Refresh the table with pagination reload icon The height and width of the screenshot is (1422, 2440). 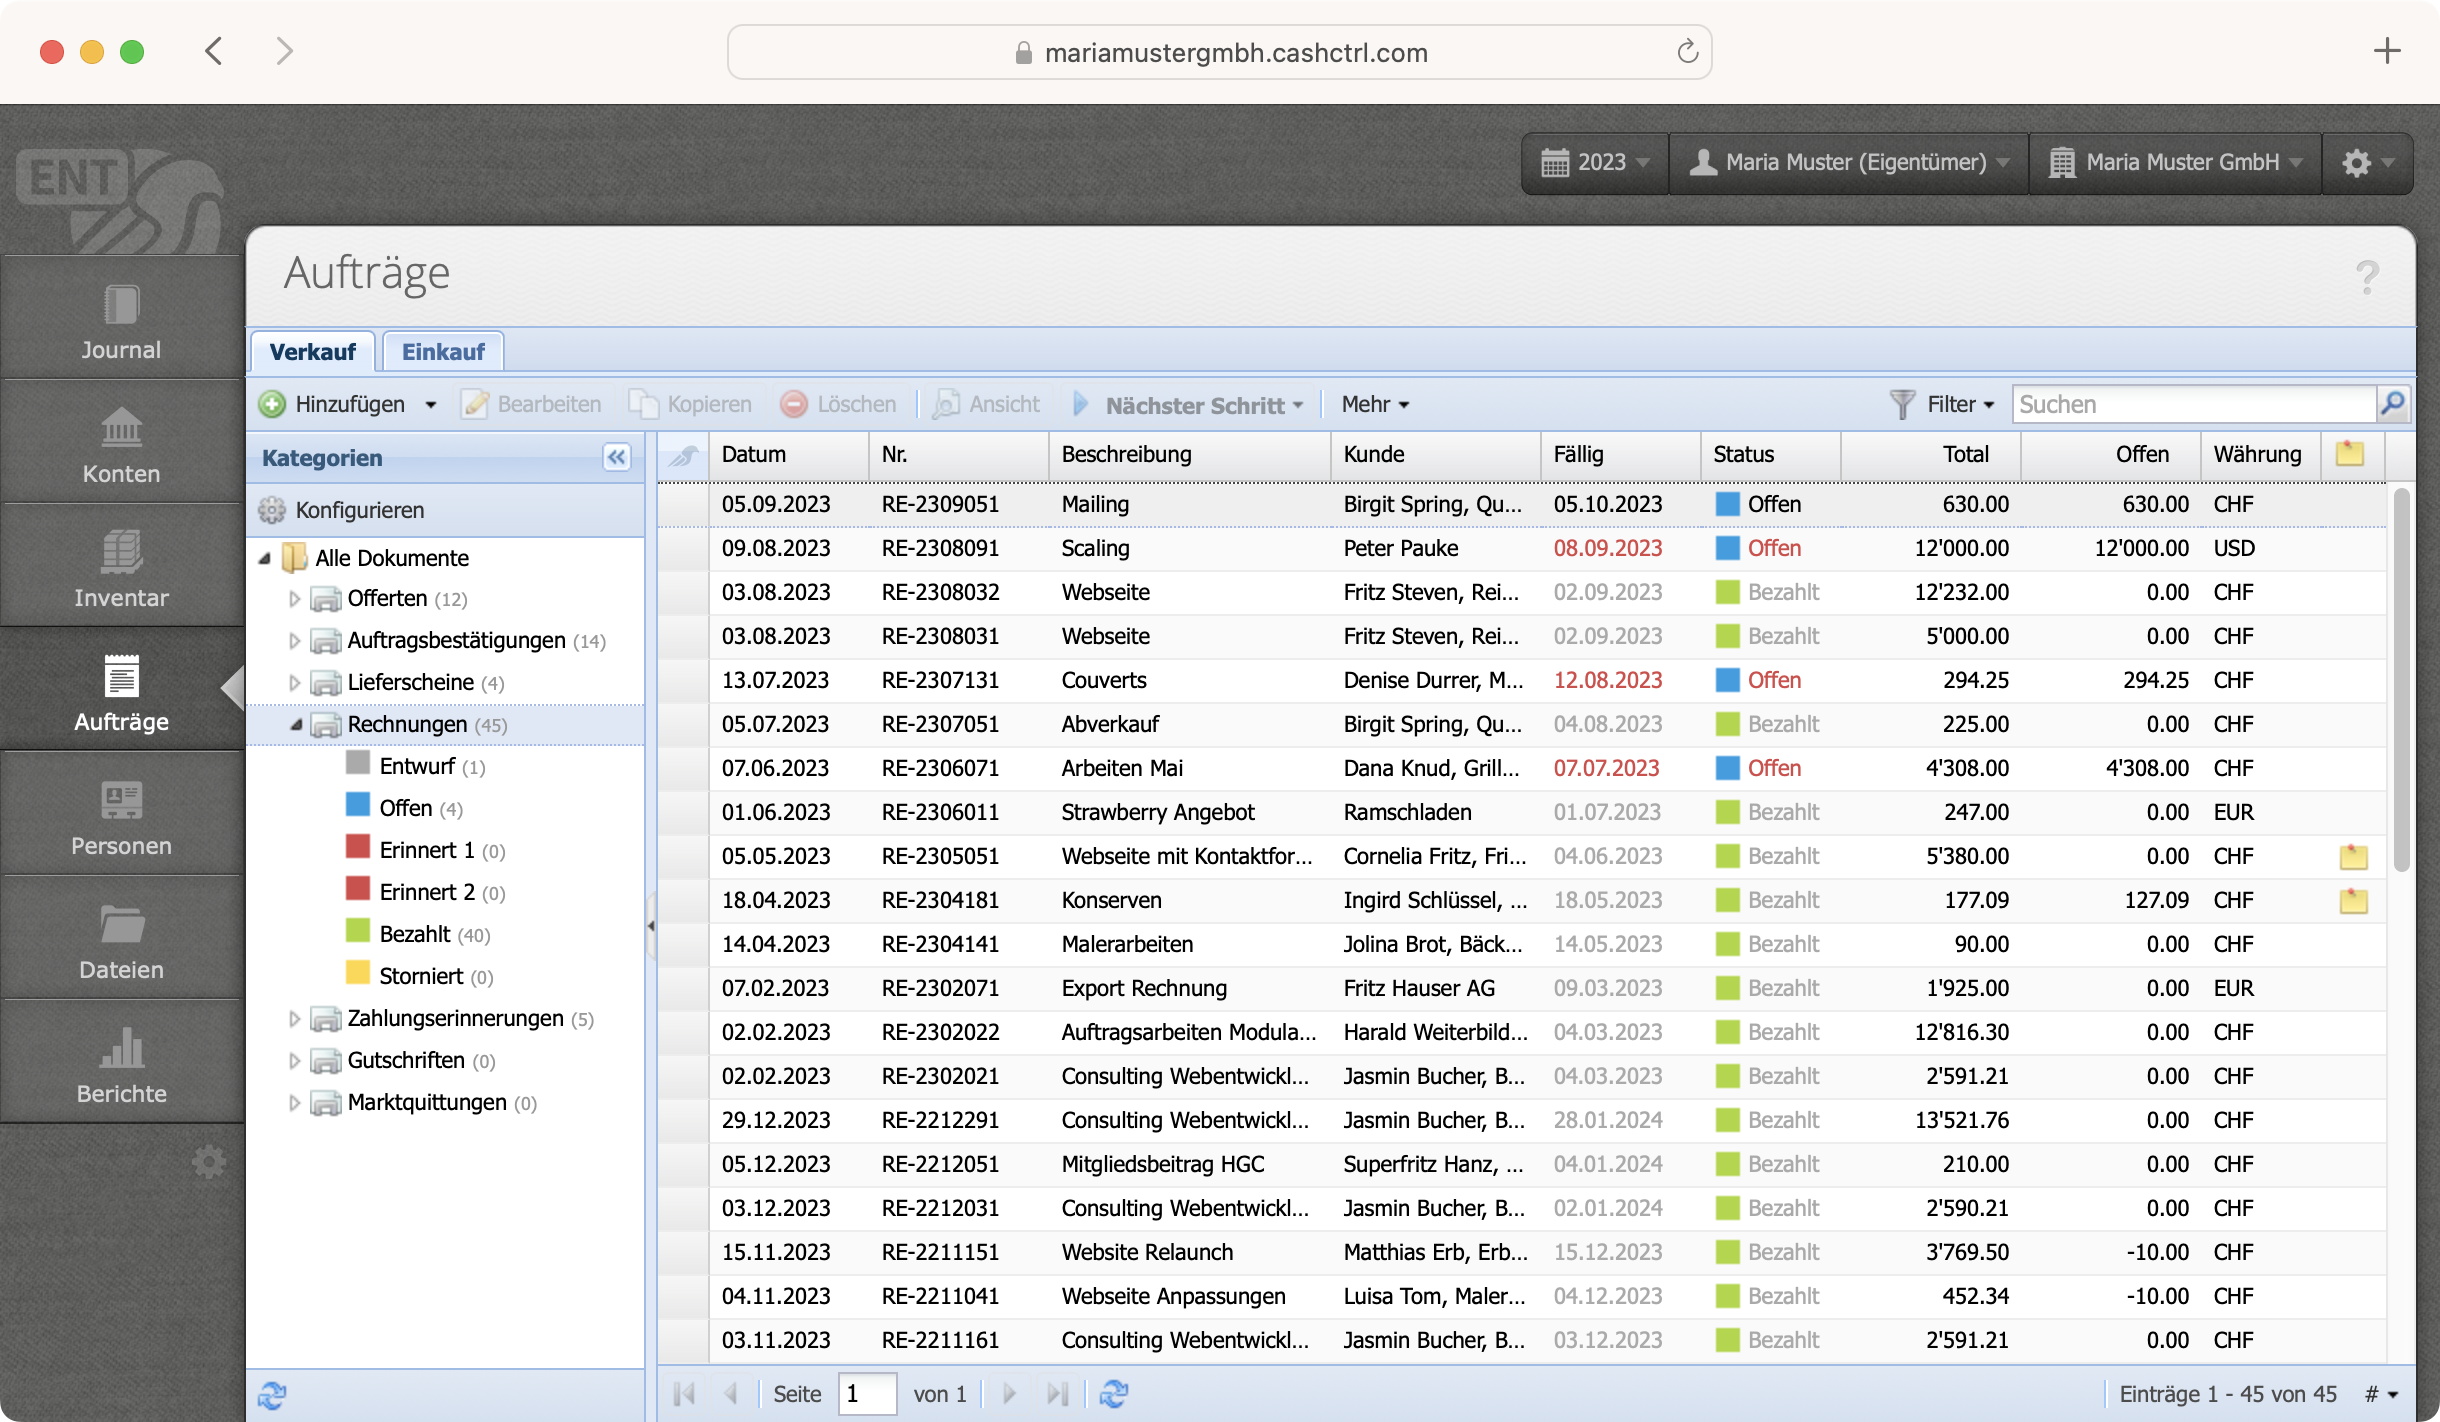[x=1114, y=1393]
